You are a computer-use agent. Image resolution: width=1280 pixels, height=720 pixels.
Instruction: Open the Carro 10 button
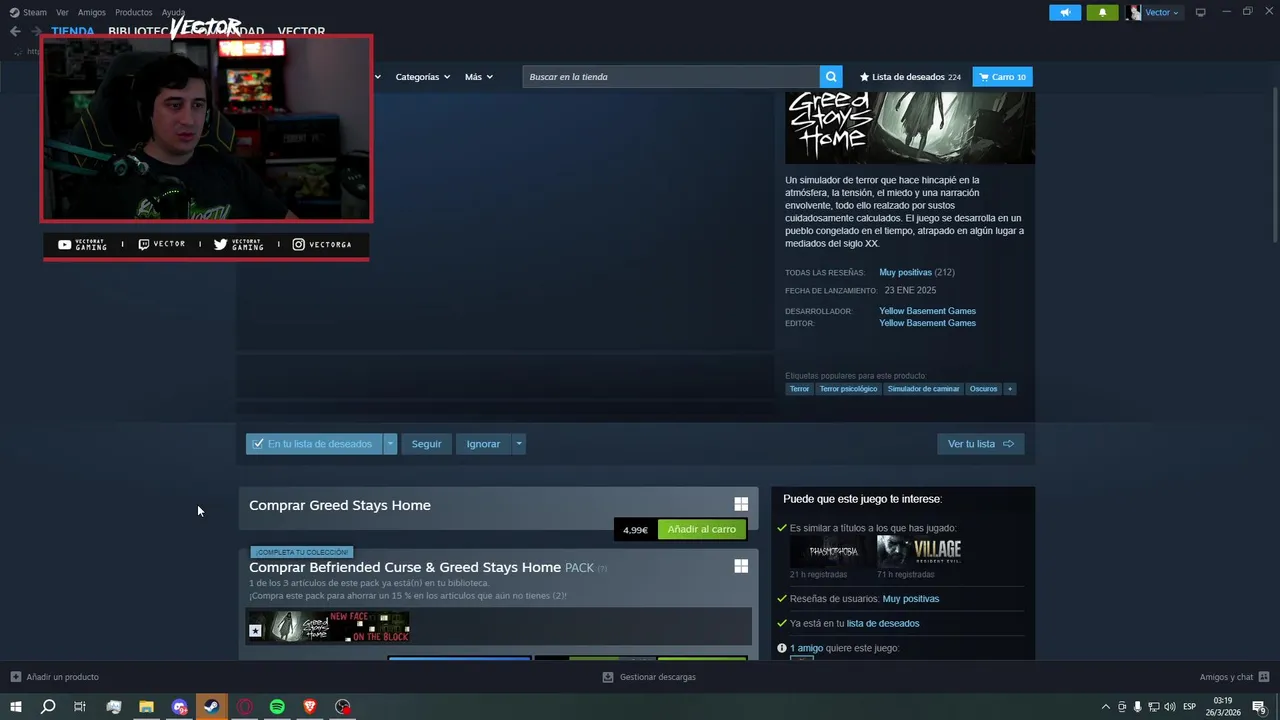pyautogui.click(x=1002, y=77)
